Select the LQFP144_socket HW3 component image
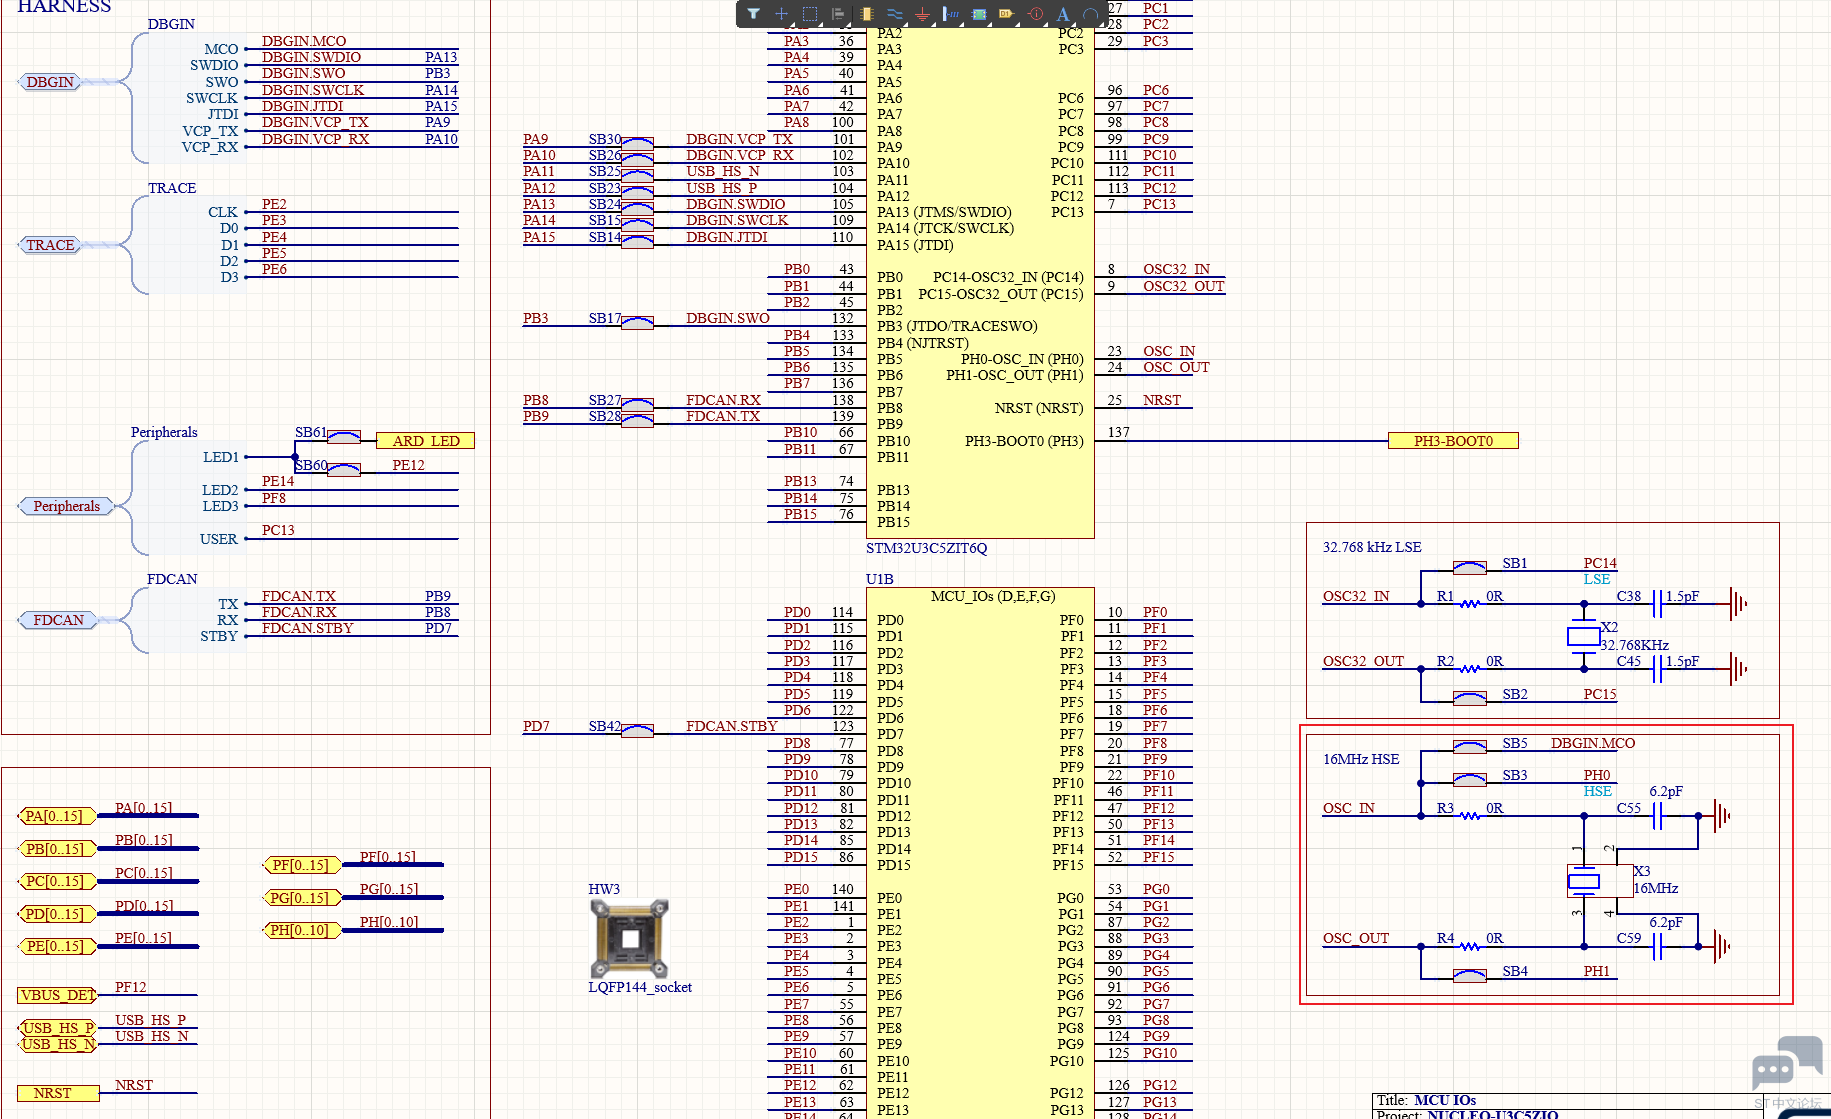Image resolution: width=1831 pixels, height=1119 pixels. 629,938
